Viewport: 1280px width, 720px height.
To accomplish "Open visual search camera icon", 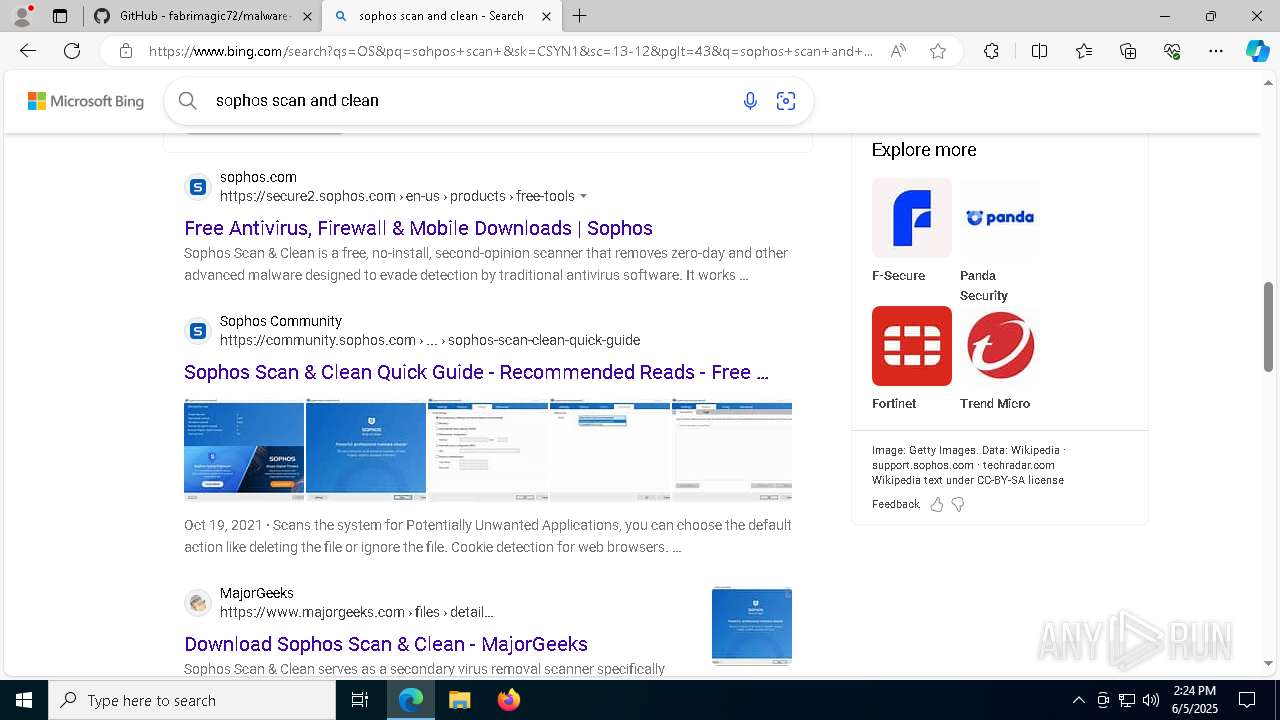I will tap(786, 100).
